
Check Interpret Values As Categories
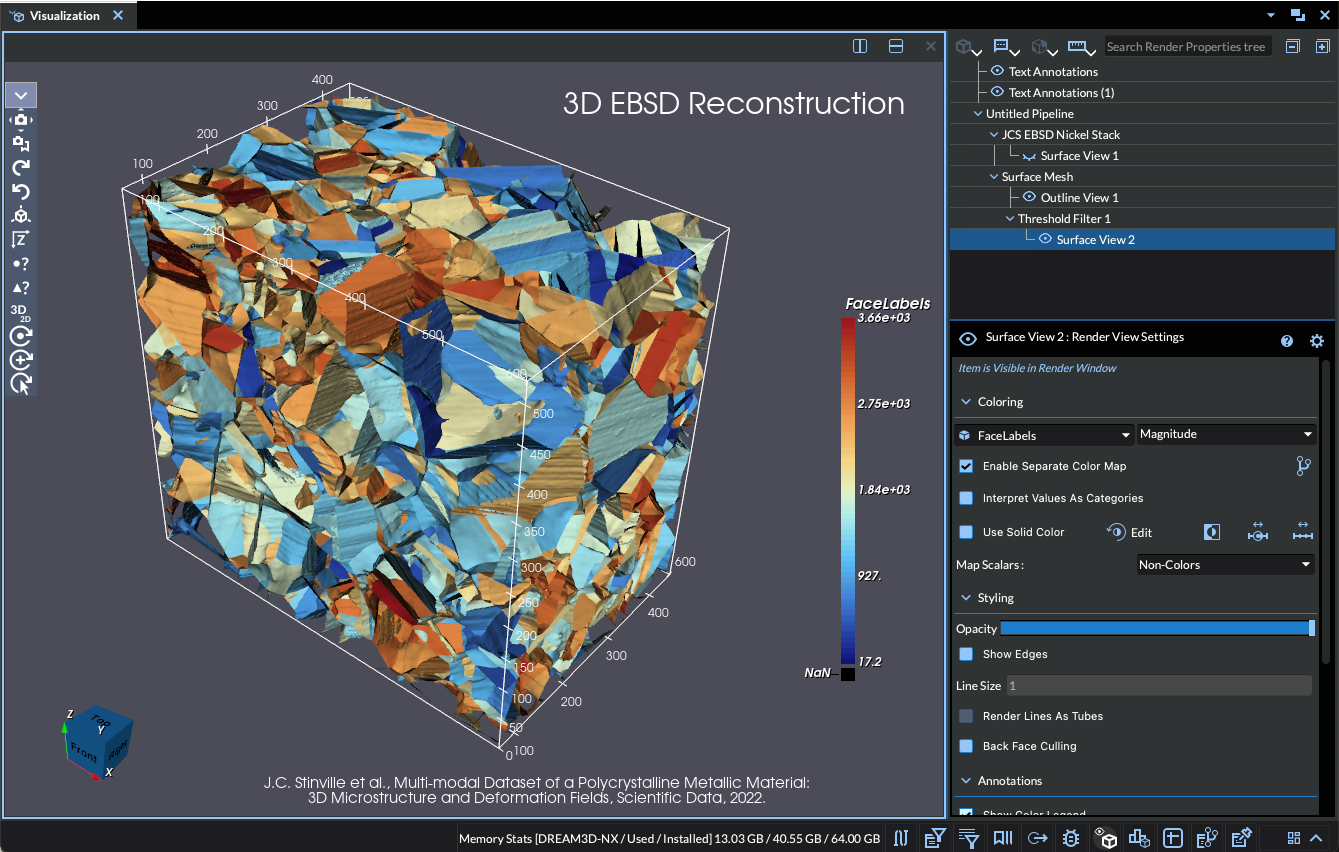[966, 498]
